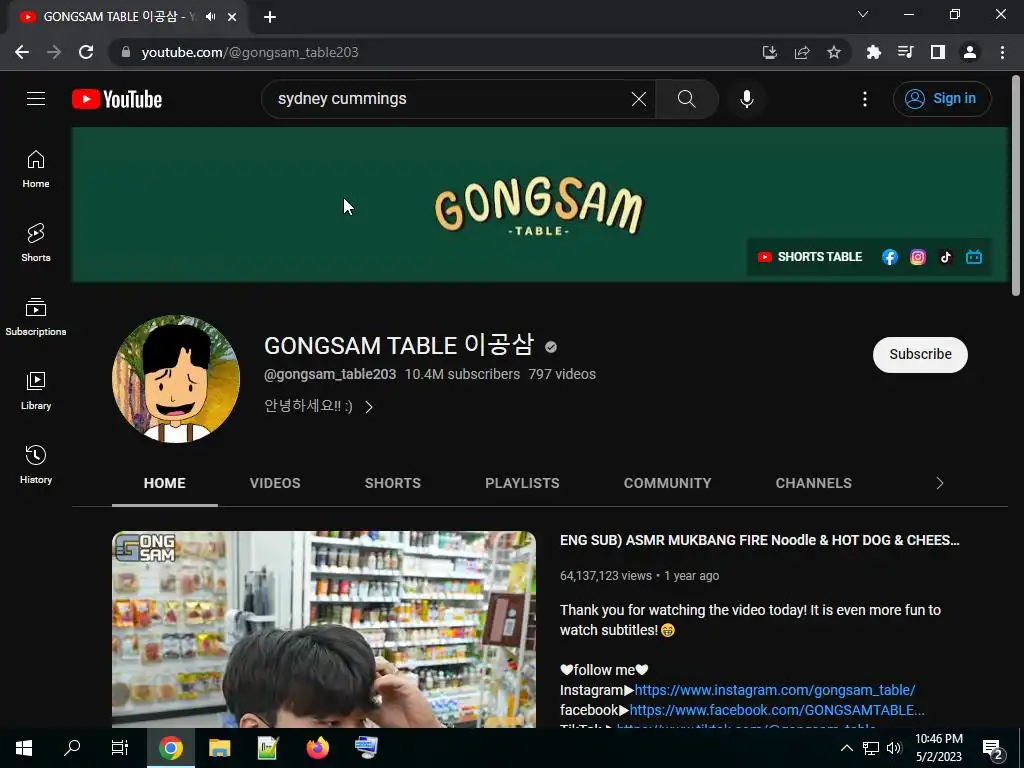The image size is (1024, 768).
Task: Switch to the VIDEOS tab
Action: click(x=275, y=483)
